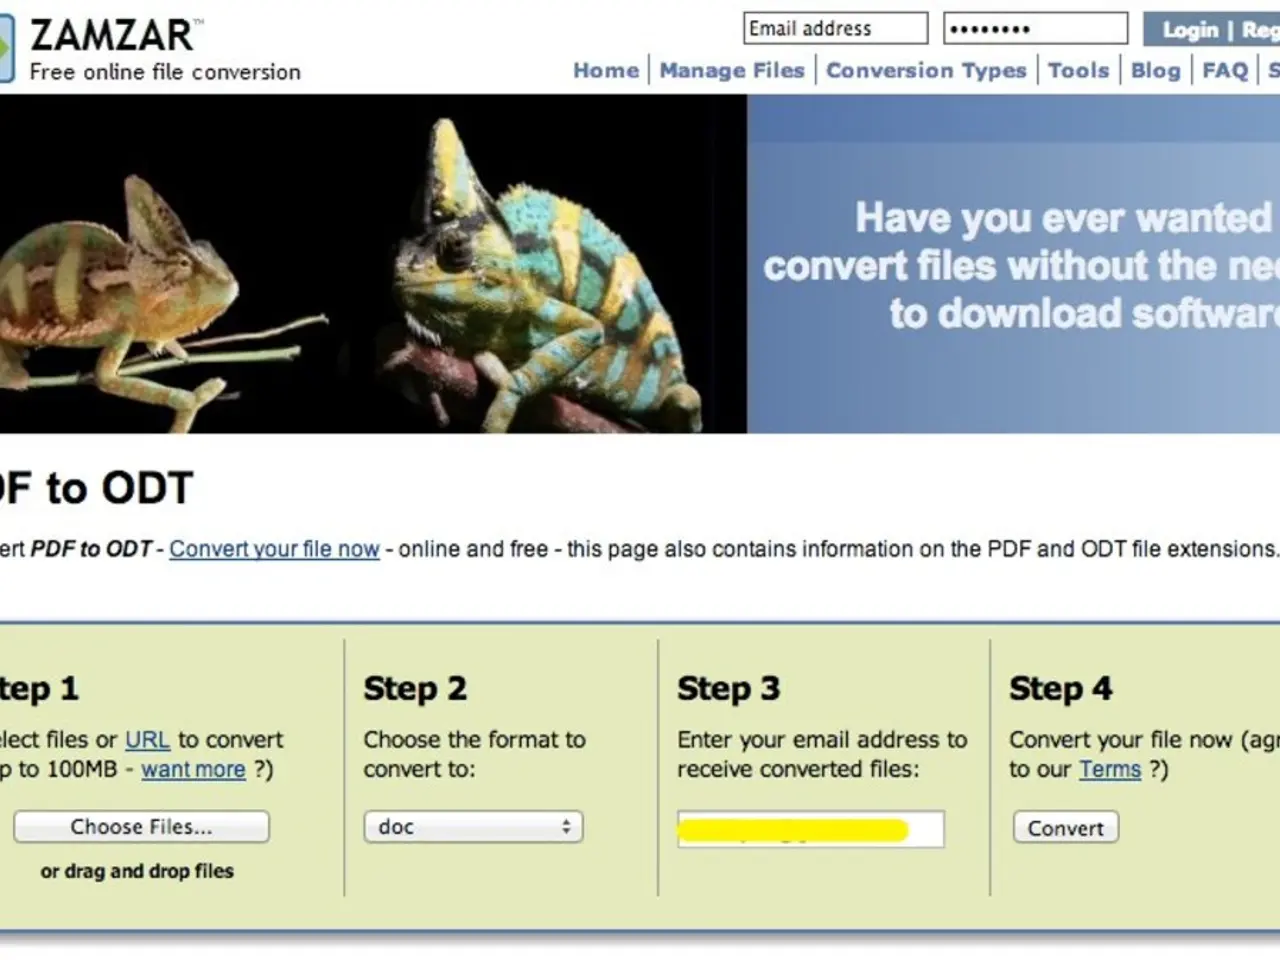
Task: Click the 'want more' link
Action: (x=193, y=769)
